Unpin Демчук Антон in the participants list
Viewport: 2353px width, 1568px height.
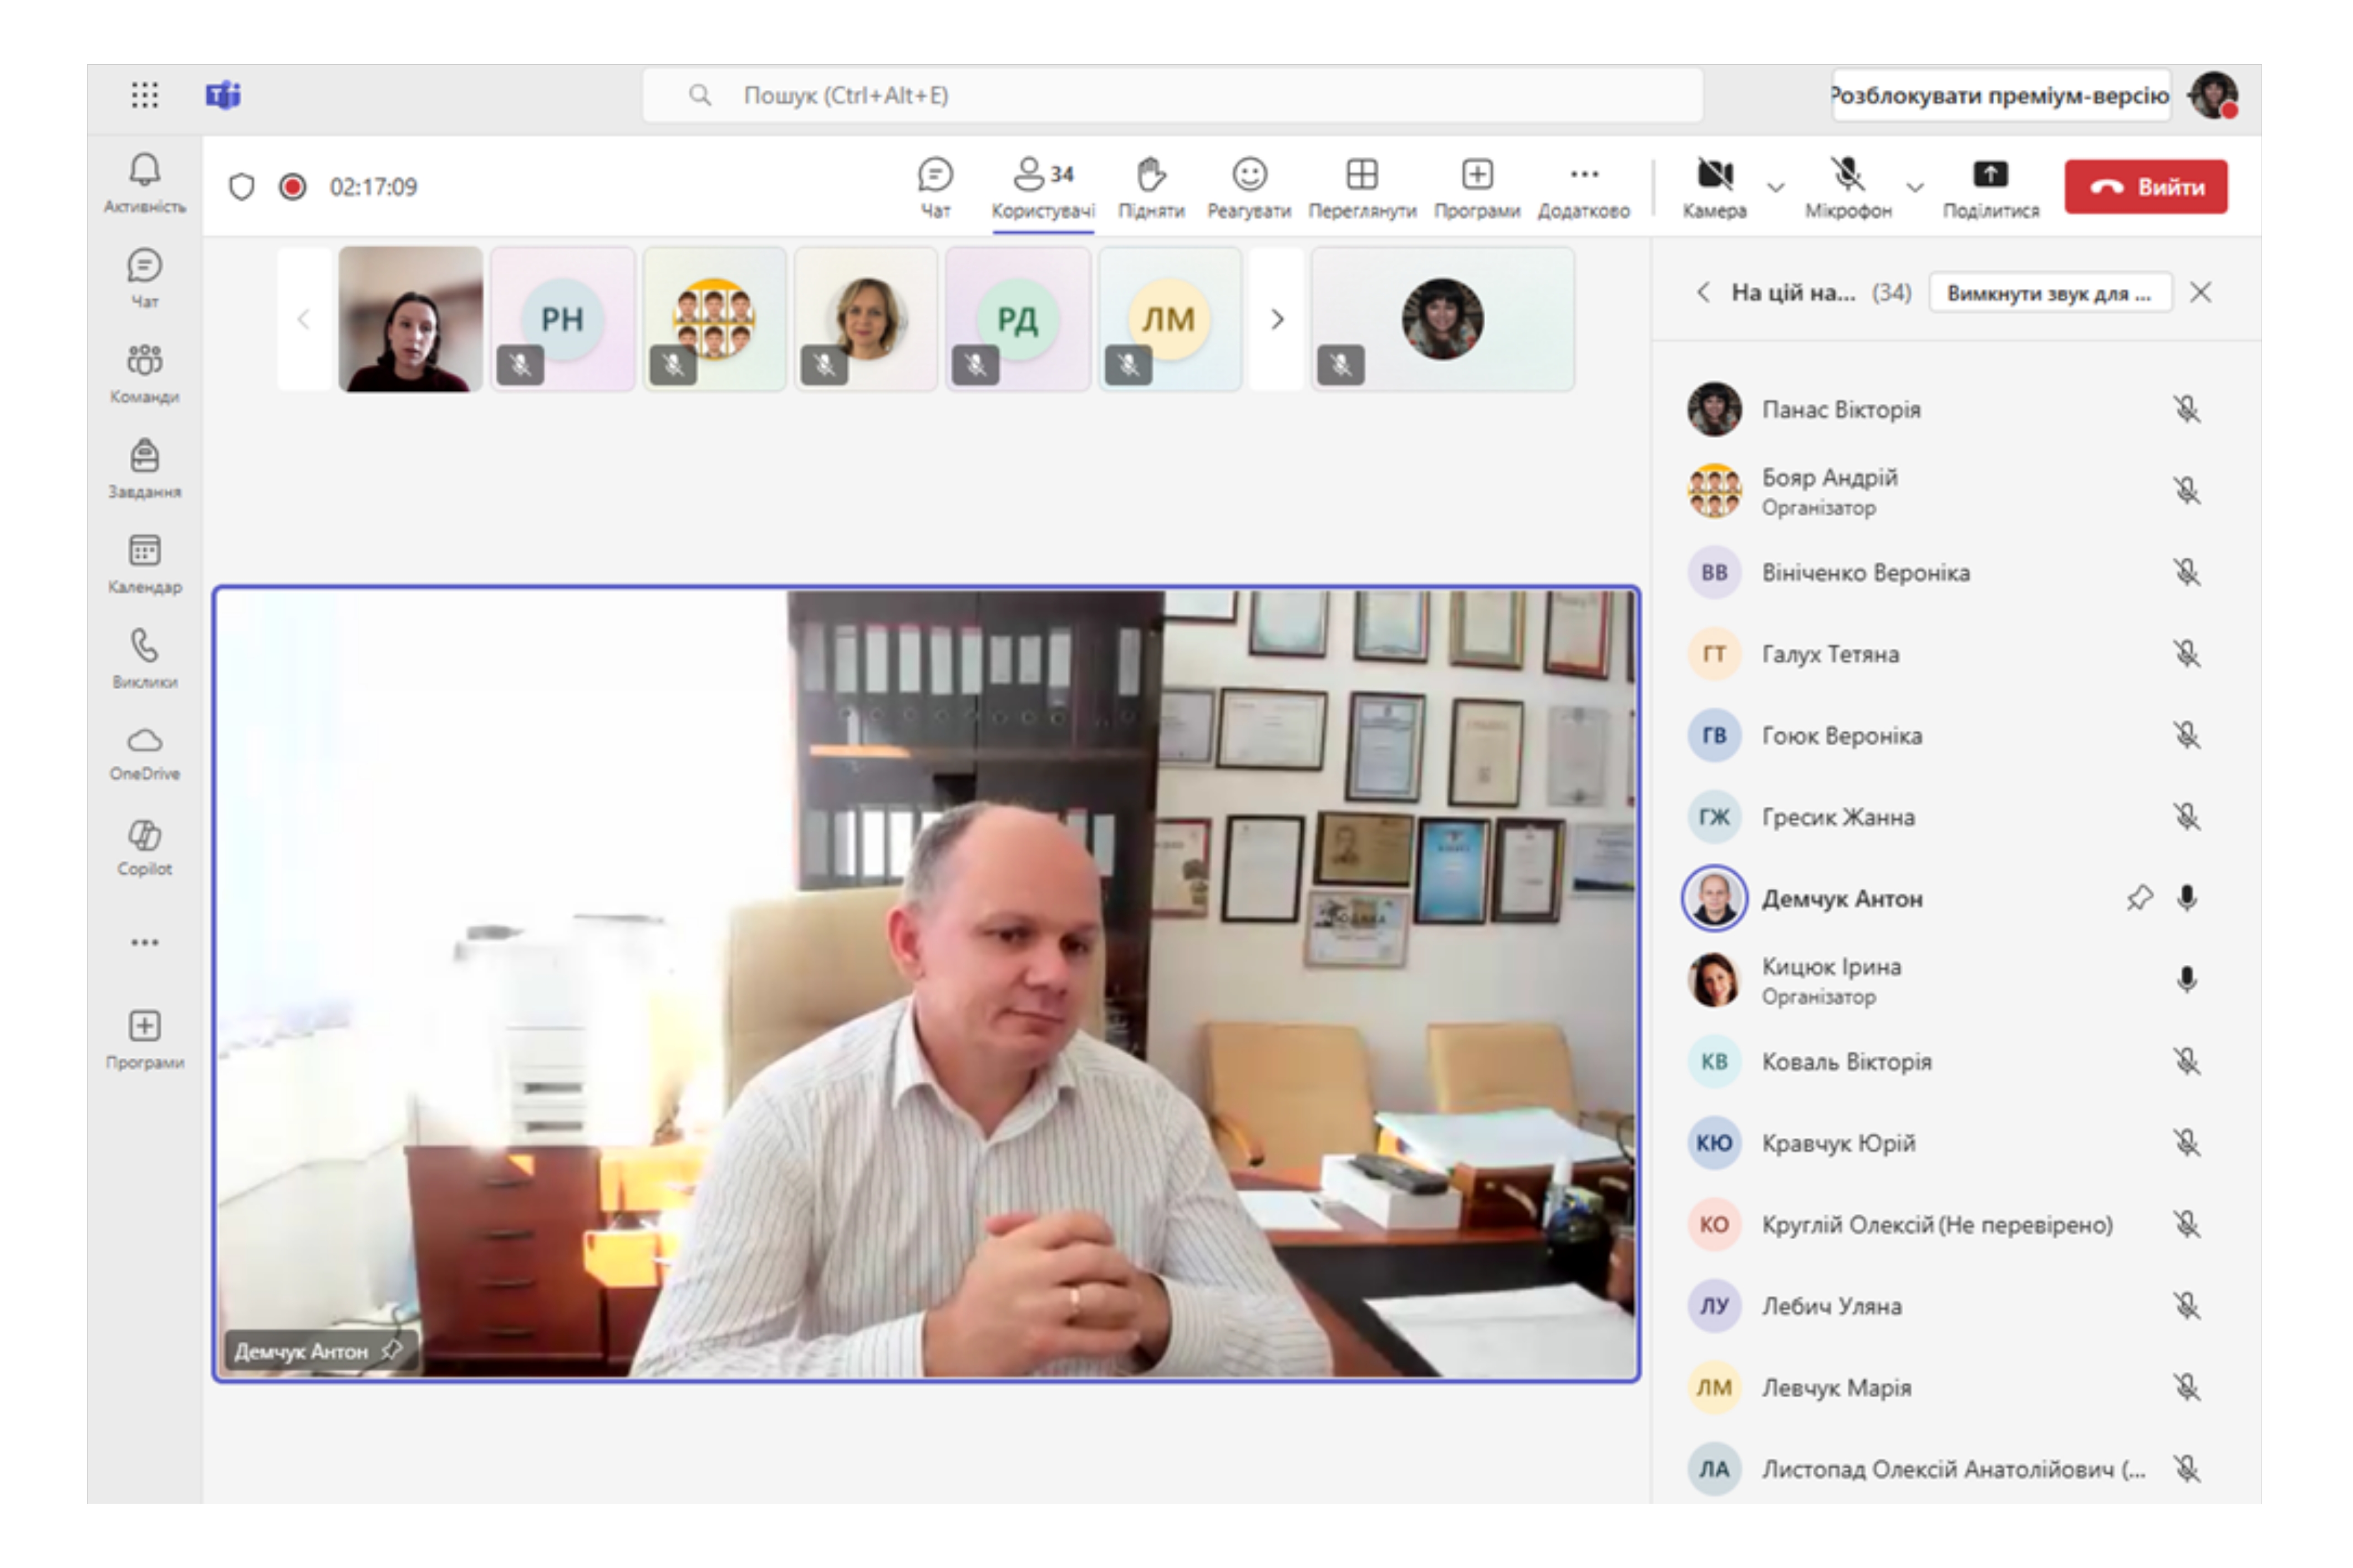click(2138, 898)
